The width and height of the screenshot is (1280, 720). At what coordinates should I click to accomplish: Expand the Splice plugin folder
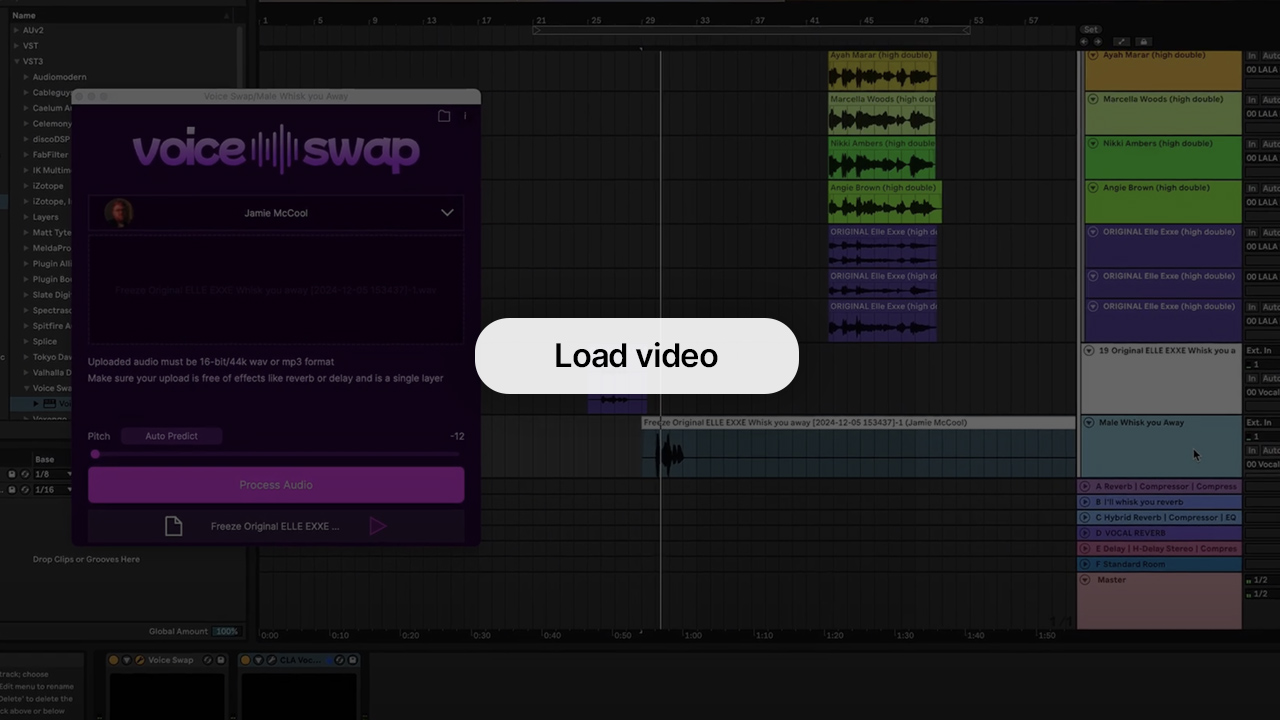coord(26,341)
